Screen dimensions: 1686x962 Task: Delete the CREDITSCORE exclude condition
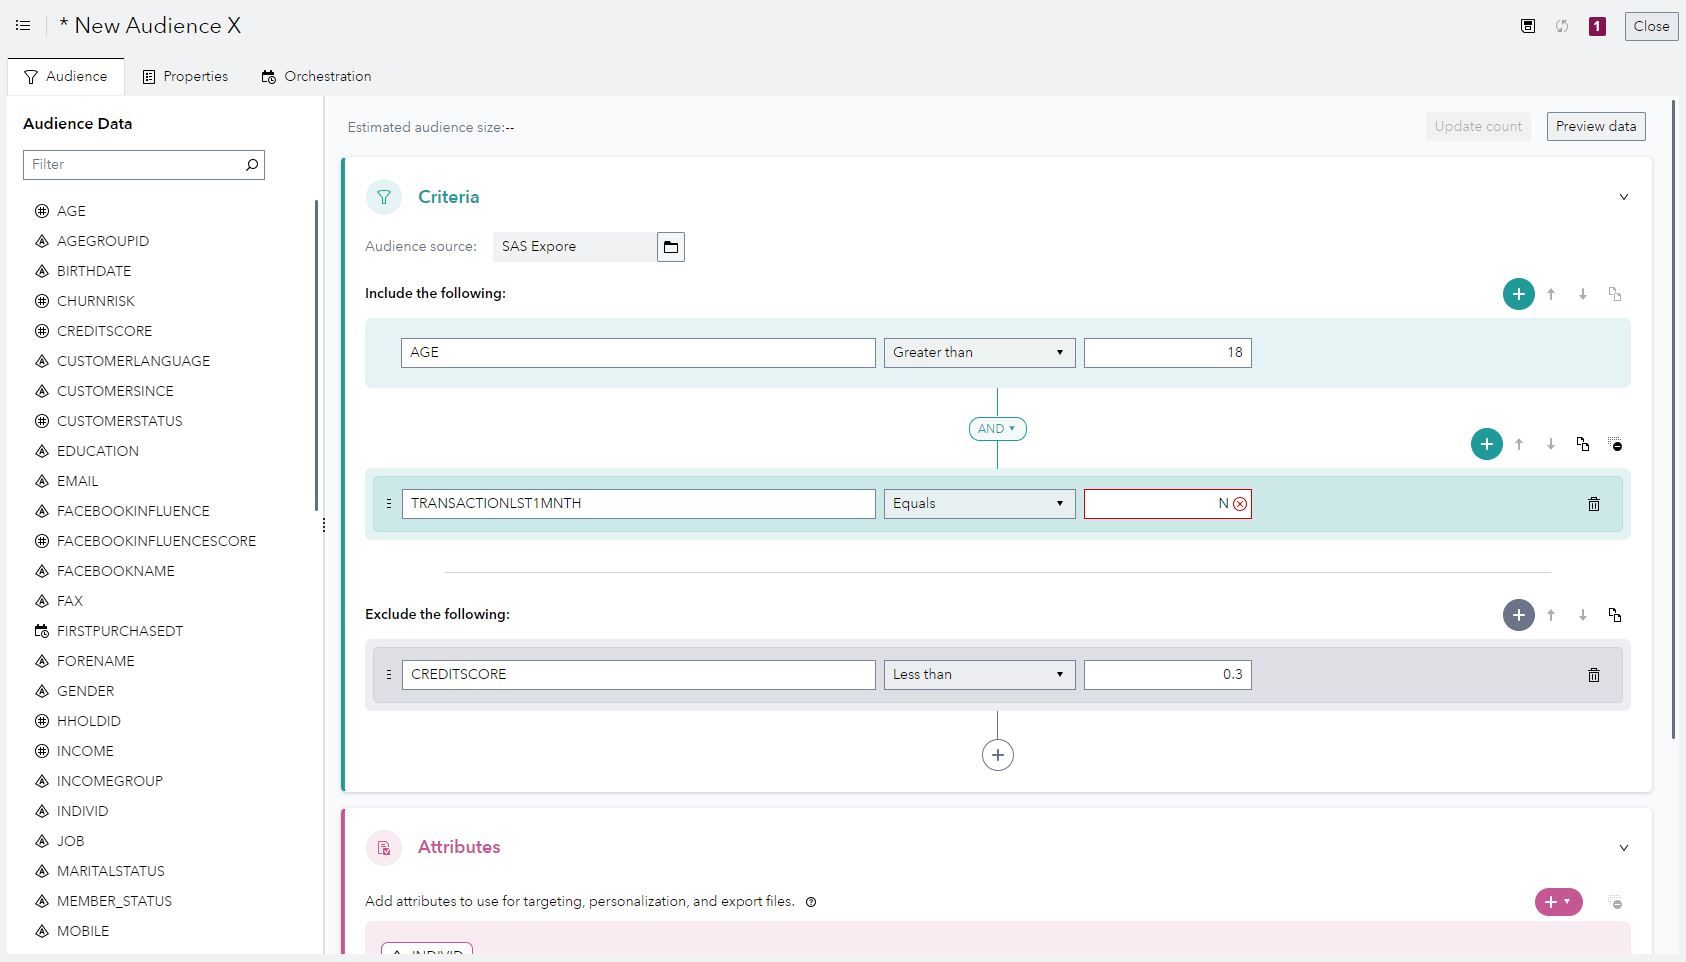[1593, 674]
